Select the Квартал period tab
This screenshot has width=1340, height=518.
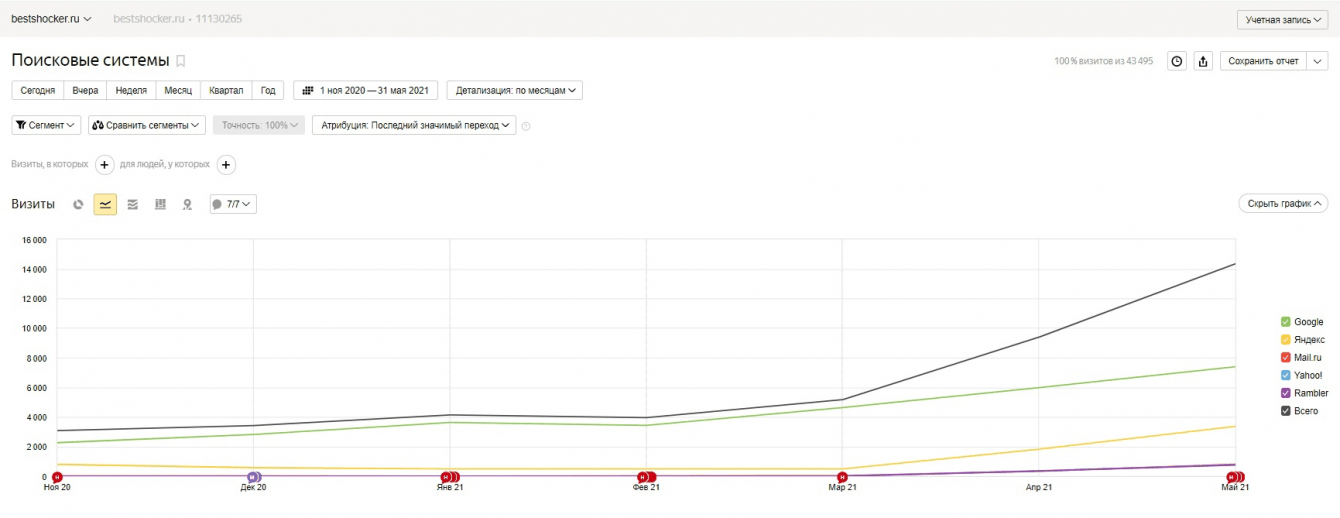tap(226, 90)
